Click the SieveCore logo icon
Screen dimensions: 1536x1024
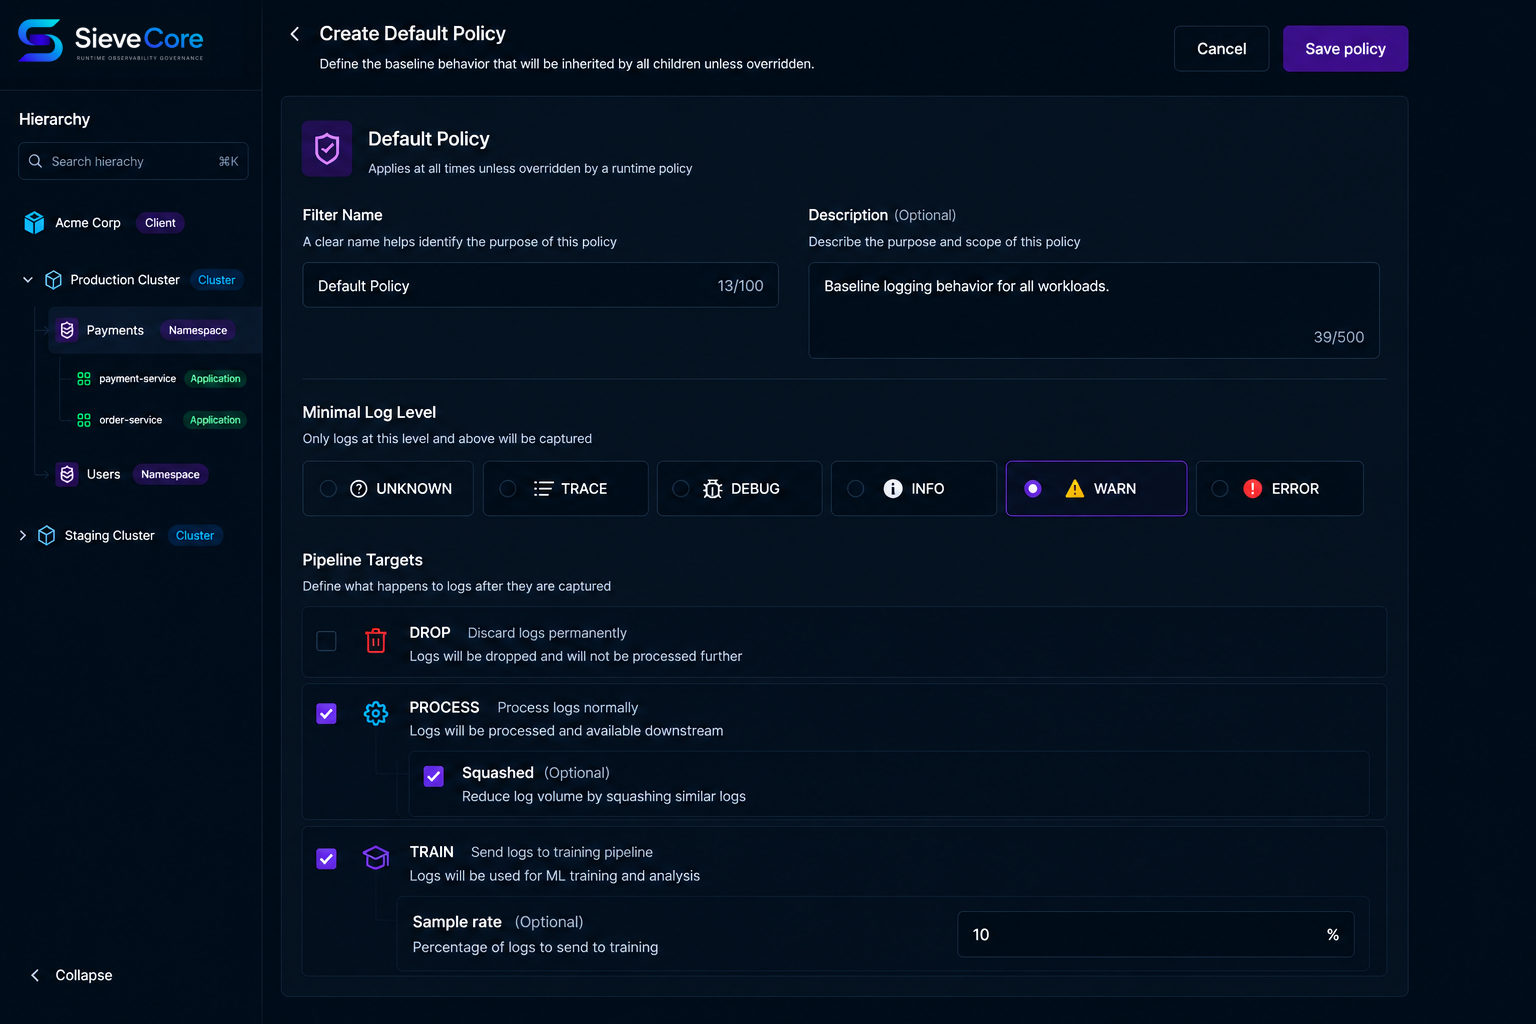[x=41, y=41]
